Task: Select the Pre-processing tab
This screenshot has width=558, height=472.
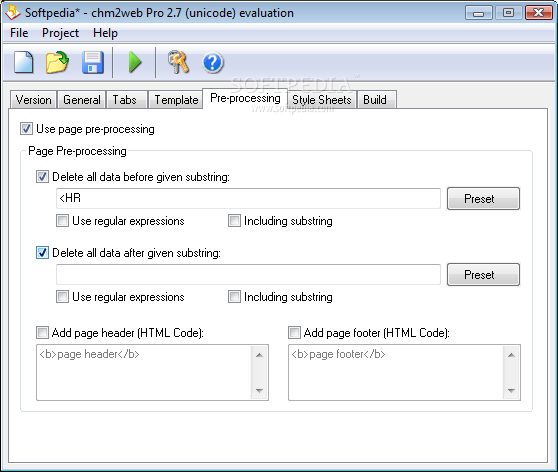Action: point(245,98)
